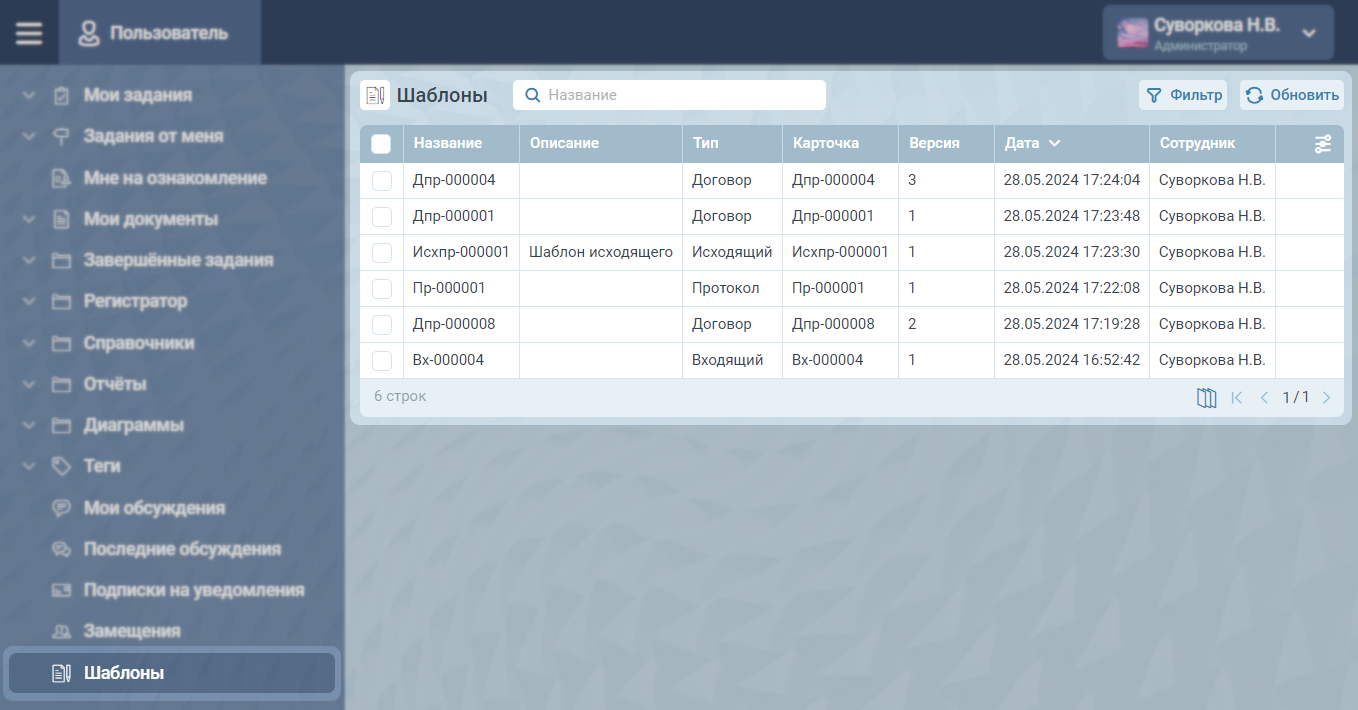This screenshot has height=710, width=1358.
Task: Click the column settings icon in table header
Action: 1323,144
